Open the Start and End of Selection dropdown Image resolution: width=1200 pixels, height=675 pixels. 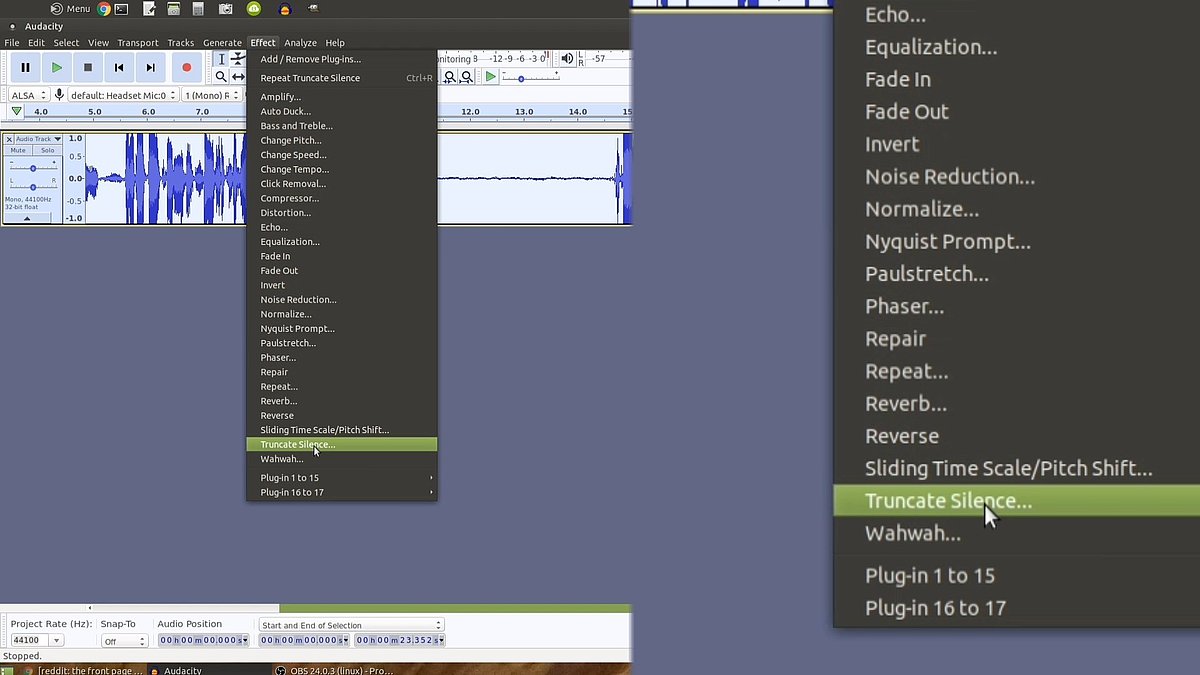(x=350, y=625)
